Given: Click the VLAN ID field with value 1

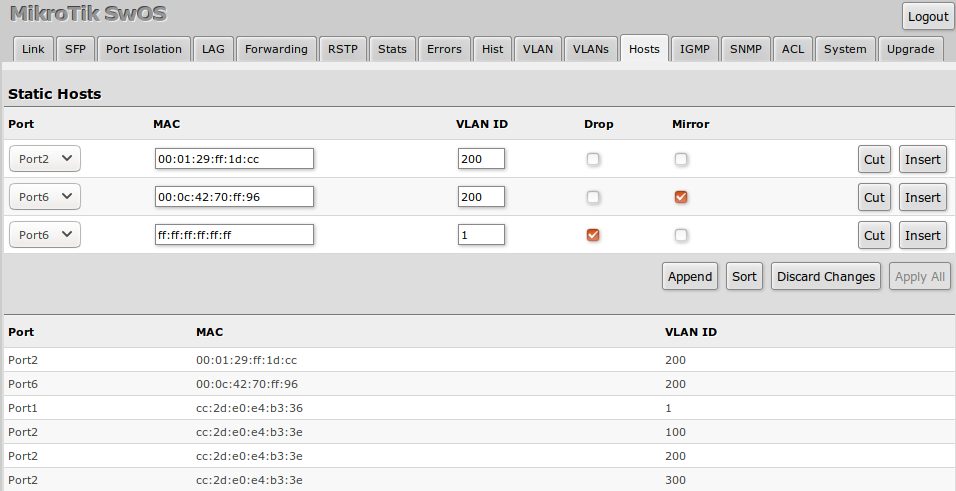Looking at the screenshot, I should [x=481, y=235].
